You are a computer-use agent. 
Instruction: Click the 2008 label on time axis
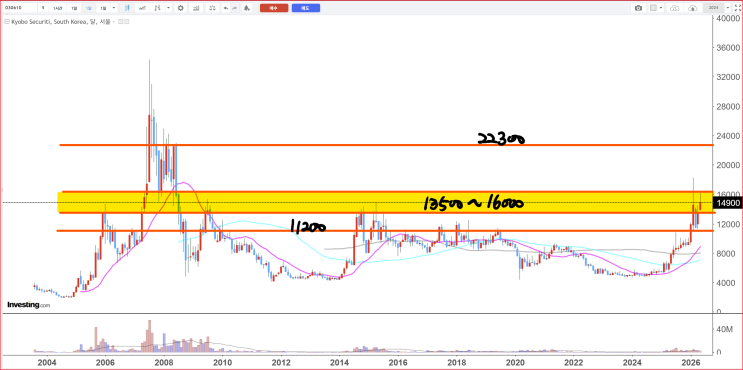click(x=164, y=362)
